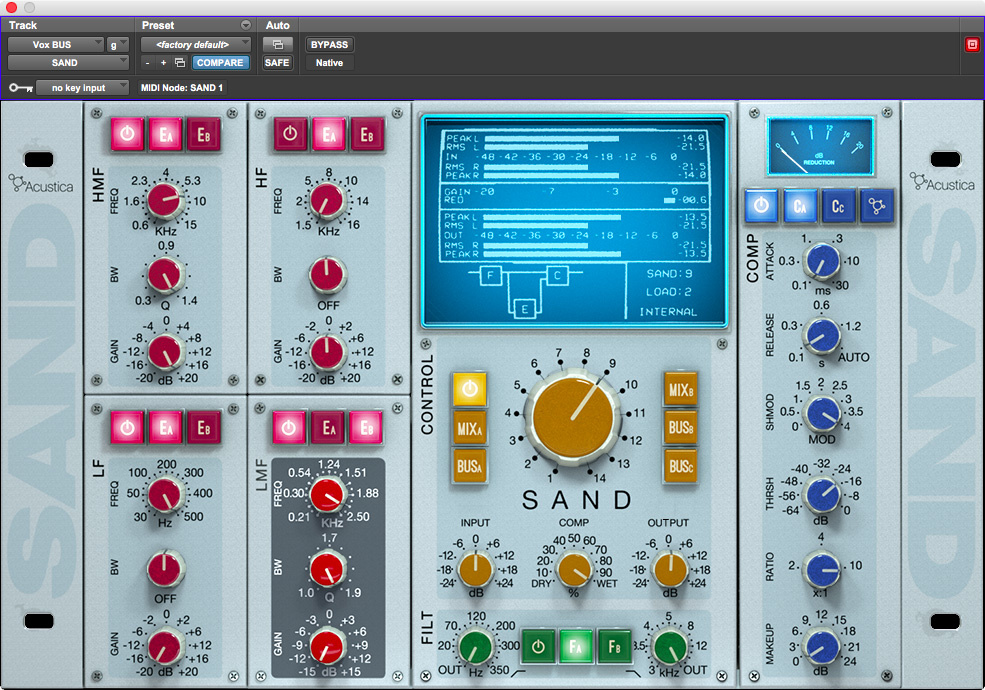Select LF band EA equalizer model
The image size is (985, 690).
tap(166, 427)
